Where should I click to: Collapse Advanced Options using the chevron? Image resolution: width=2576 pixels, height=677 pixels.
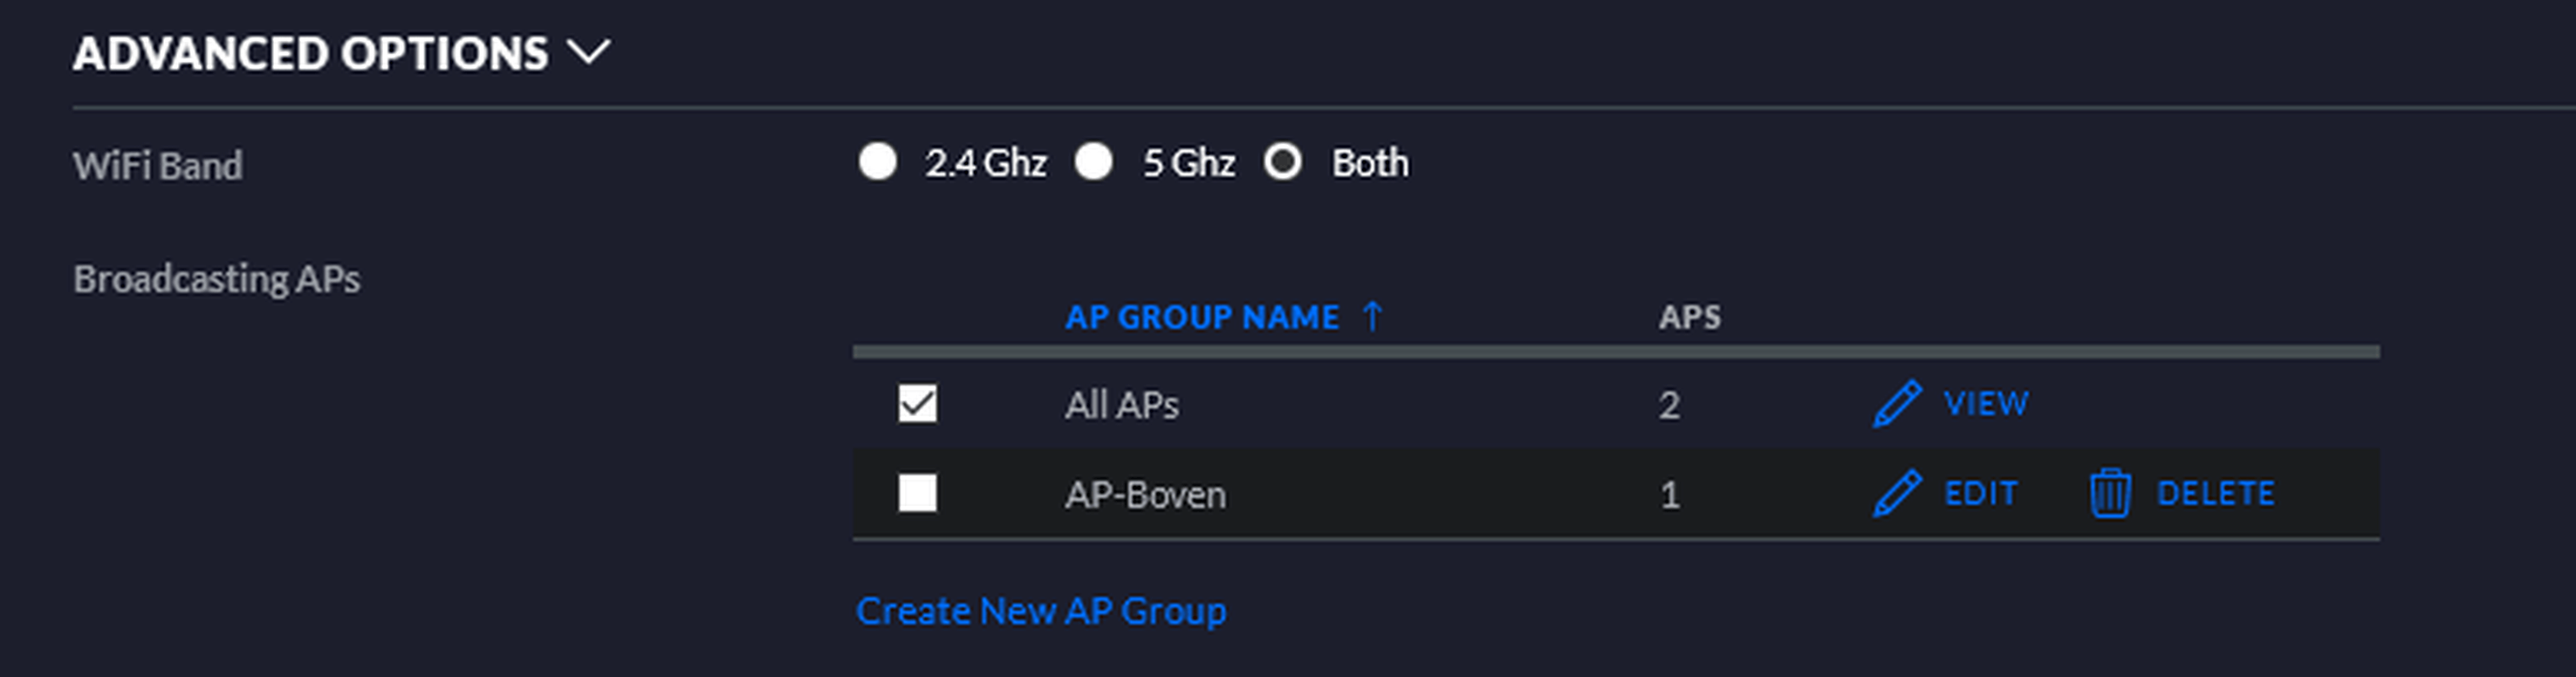(x=588, y=52)
